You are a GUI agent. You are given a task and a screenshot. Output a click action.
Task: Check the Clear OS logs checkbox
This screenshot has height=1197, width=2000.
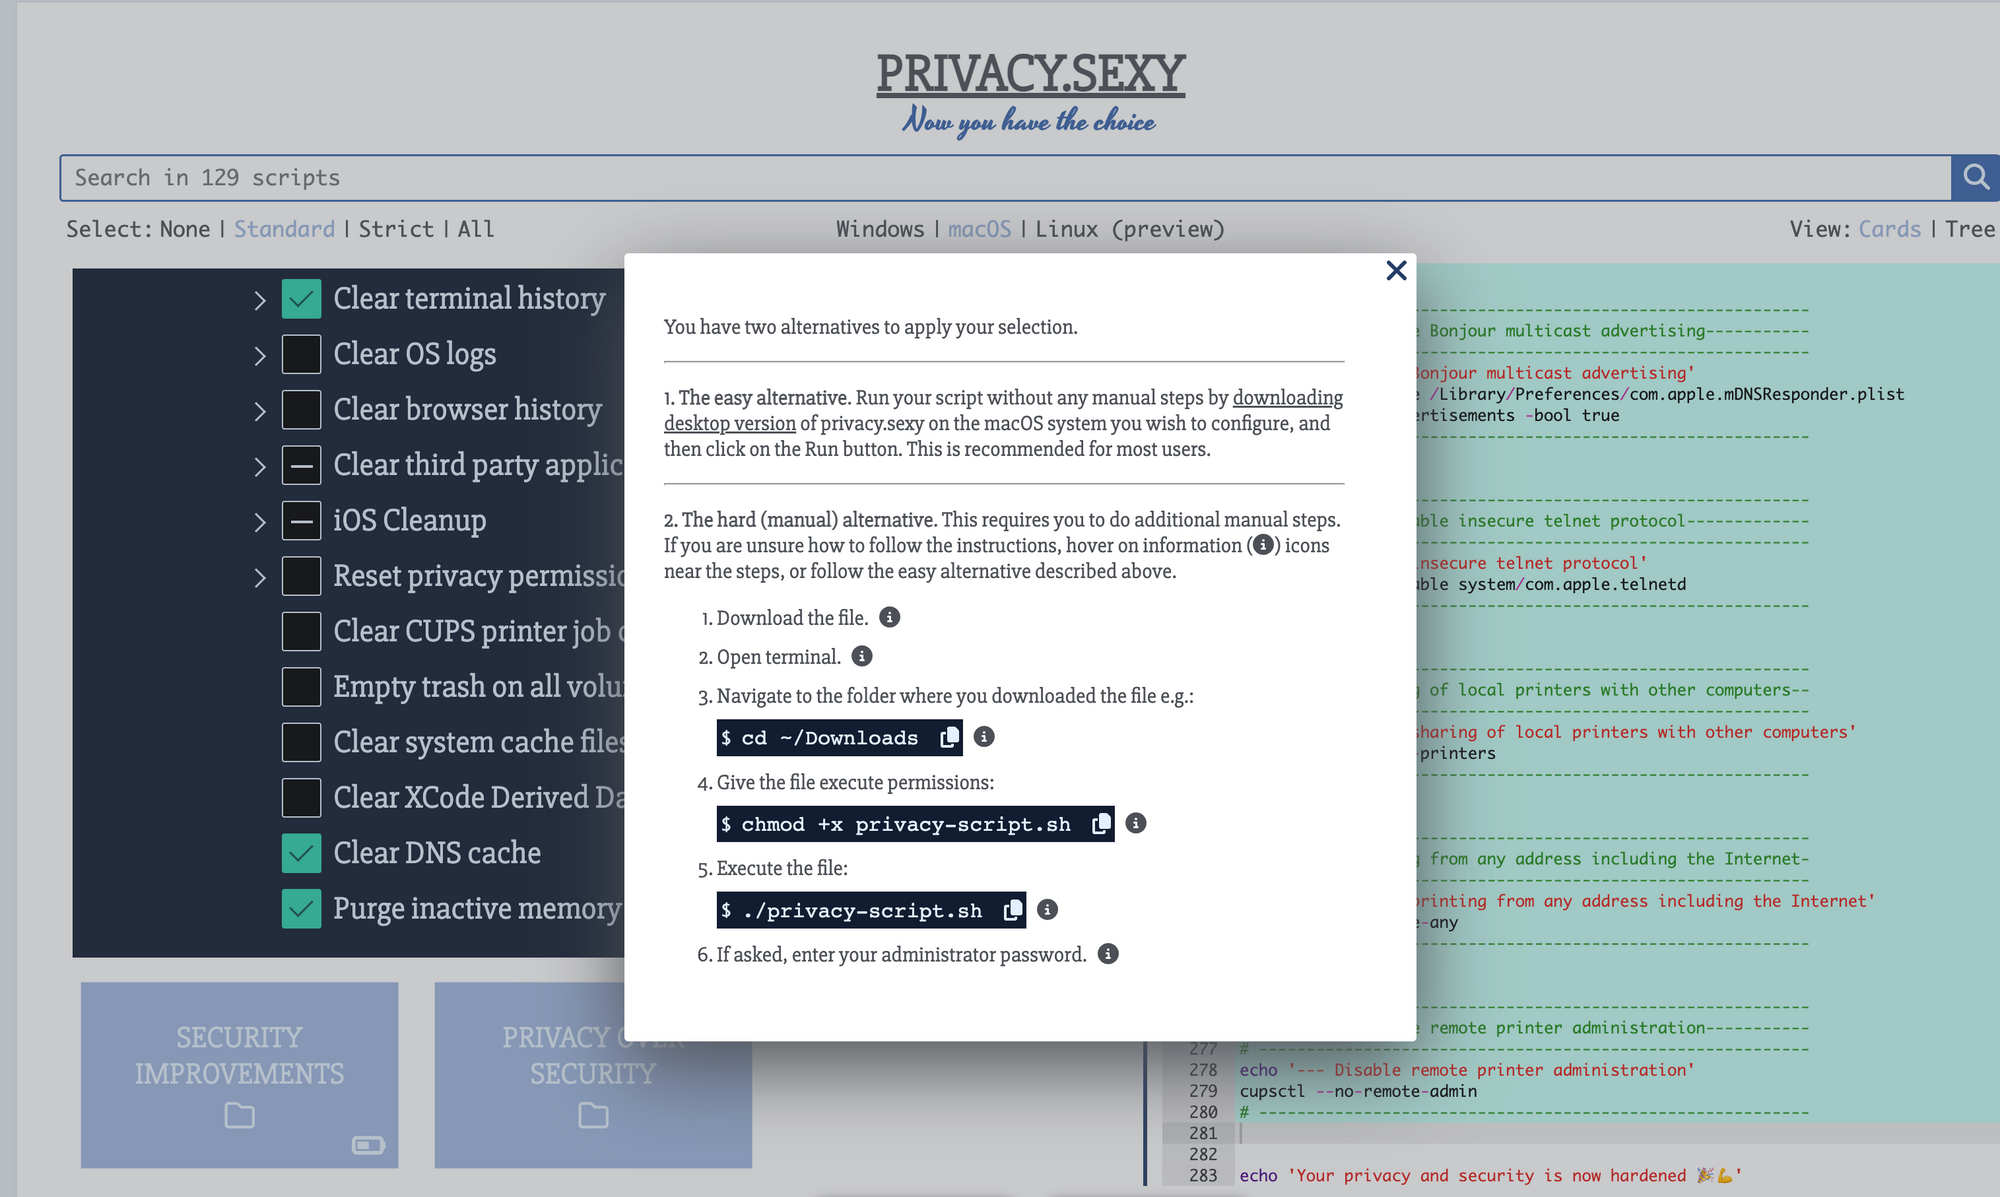pyautogui.click(x=301, y=354)
